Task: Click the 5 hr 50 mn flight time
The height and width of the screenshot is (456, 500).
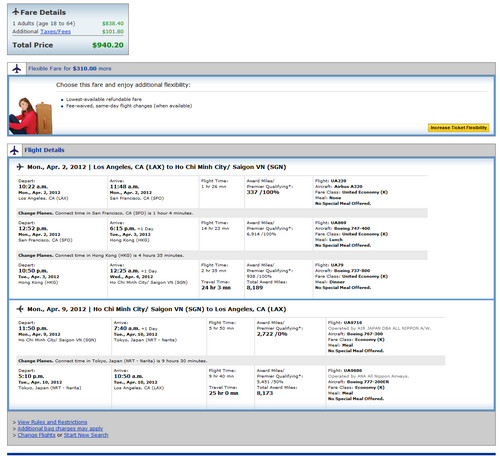Action: [221, 328]
